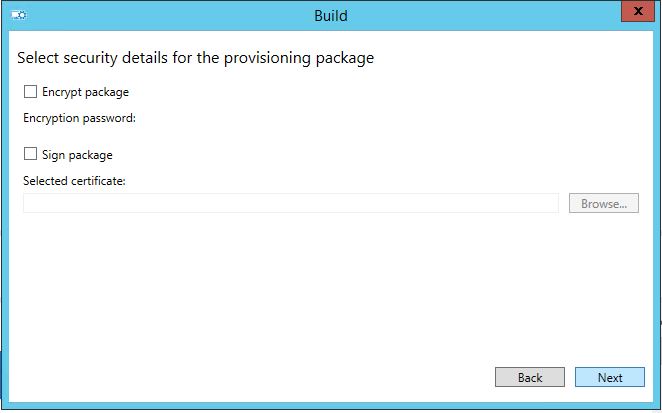Focus the Selected certificate text field
The image size is (662, 413).
click(291, 204)
